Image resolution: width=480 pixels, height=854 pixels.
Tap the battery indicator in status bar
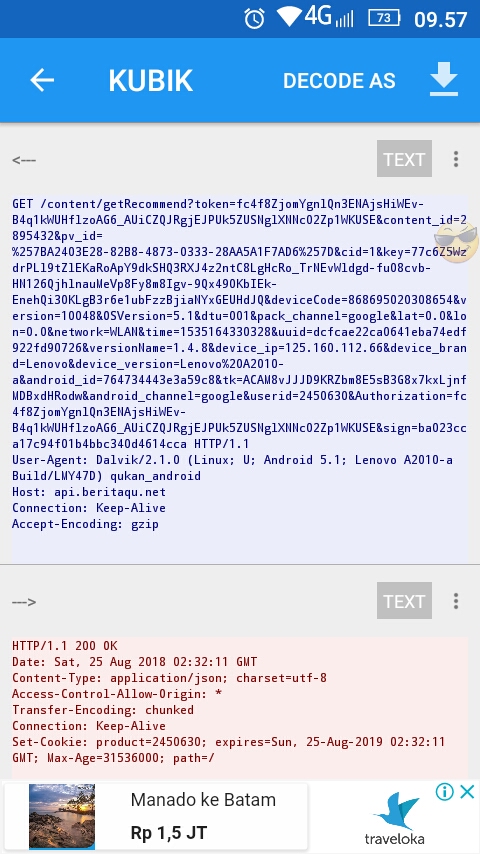[384, 18]
